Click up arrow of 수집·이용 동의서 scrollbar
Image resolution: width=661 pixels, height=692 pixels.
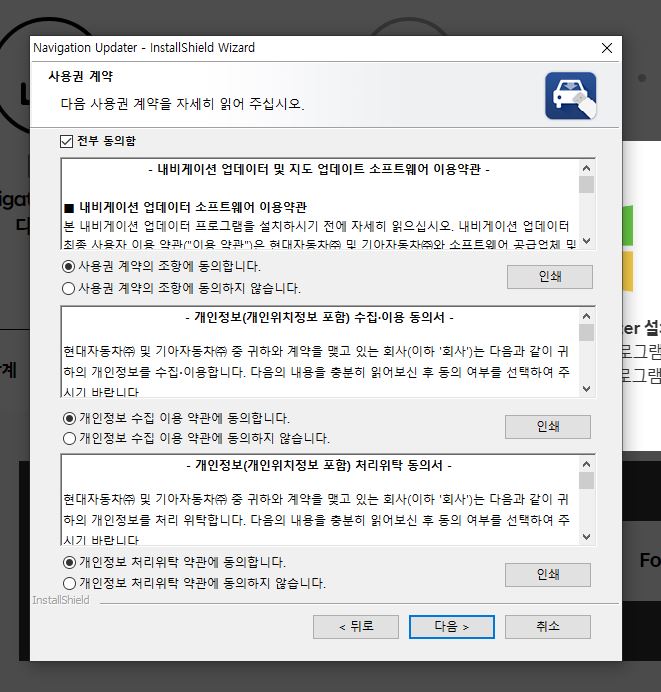click(586, 316)
